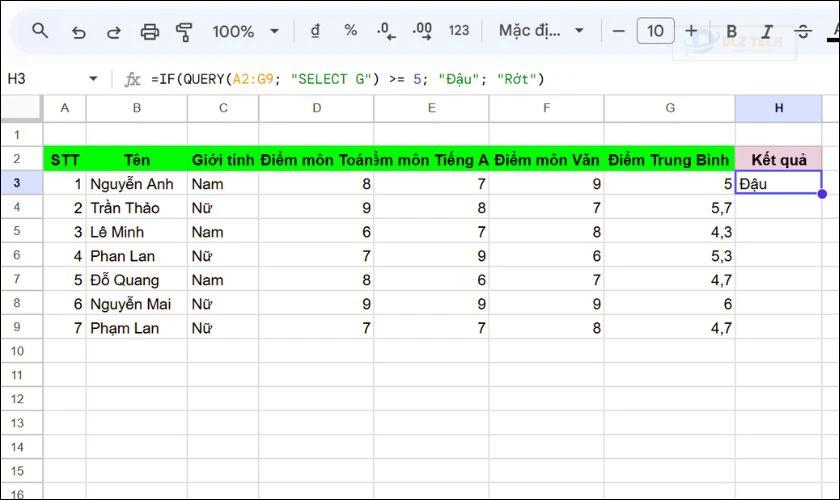Decrease font size with minus button
This screenshot has width=840, height=500.
pyautogui.click(x=618, y=31)
